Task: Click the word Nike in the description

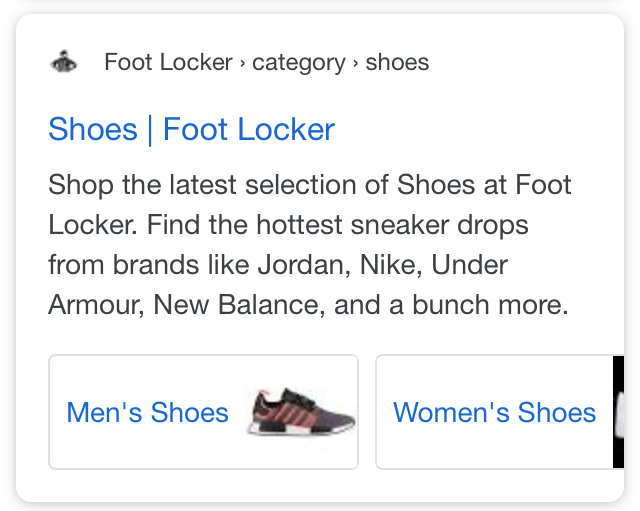Action: coord(390,265)
